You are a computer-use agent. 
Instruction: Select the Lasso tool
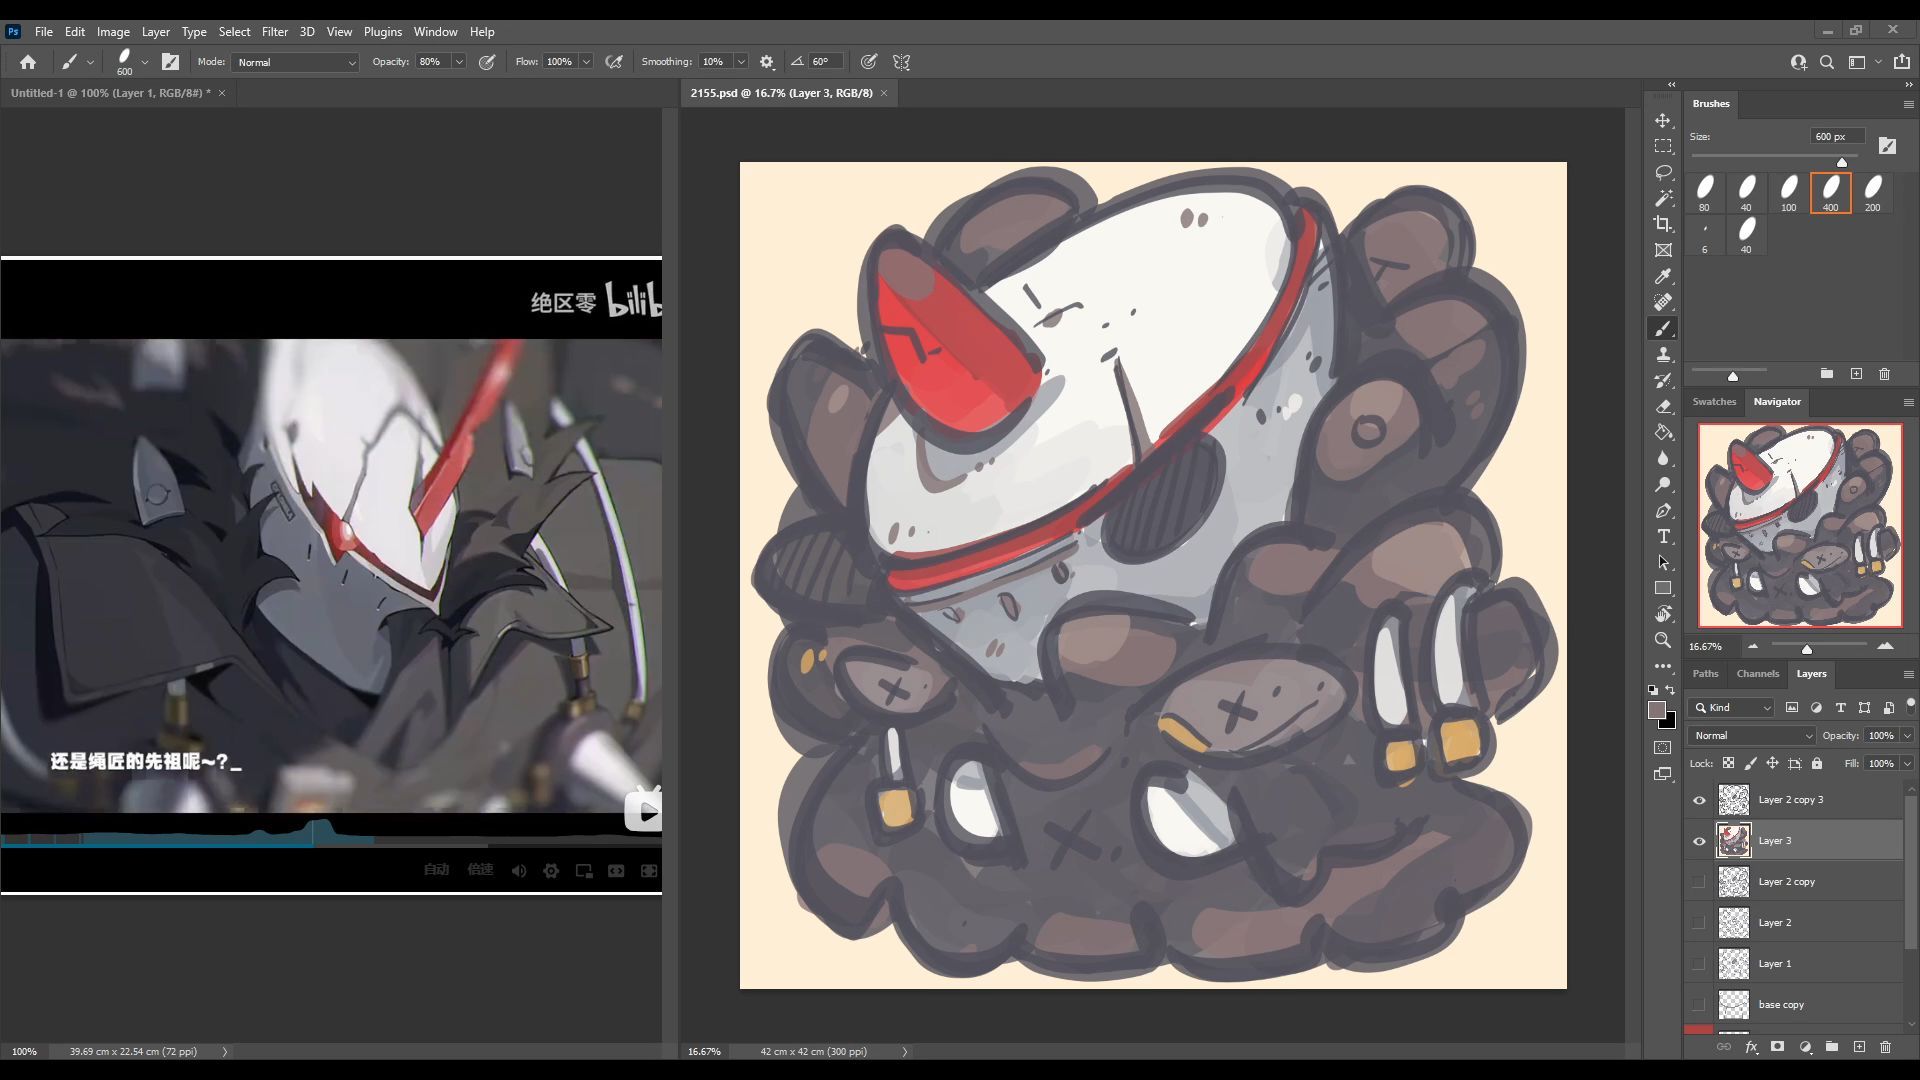coord(1663,172)
